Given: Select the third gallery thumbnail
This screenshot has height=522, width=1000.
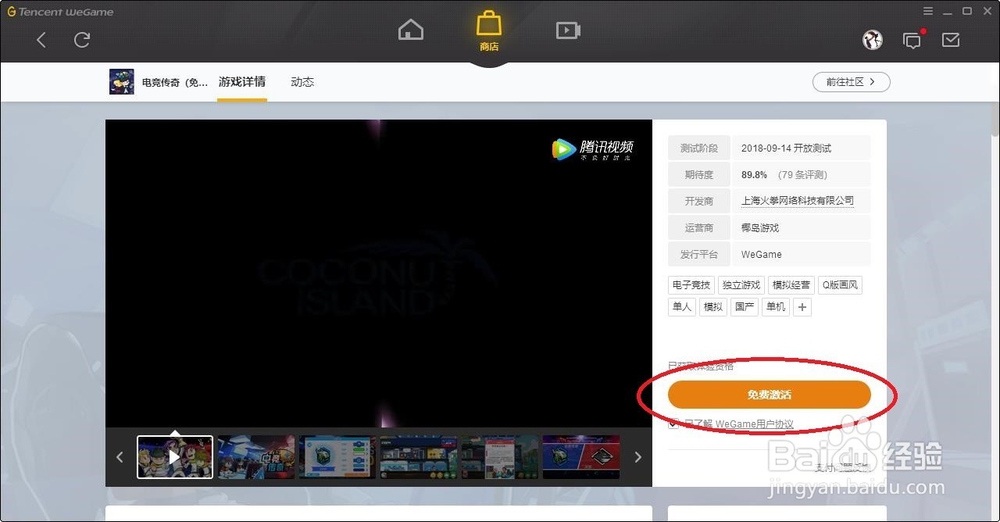Looking at the screenshot, I should click(337, 457).
